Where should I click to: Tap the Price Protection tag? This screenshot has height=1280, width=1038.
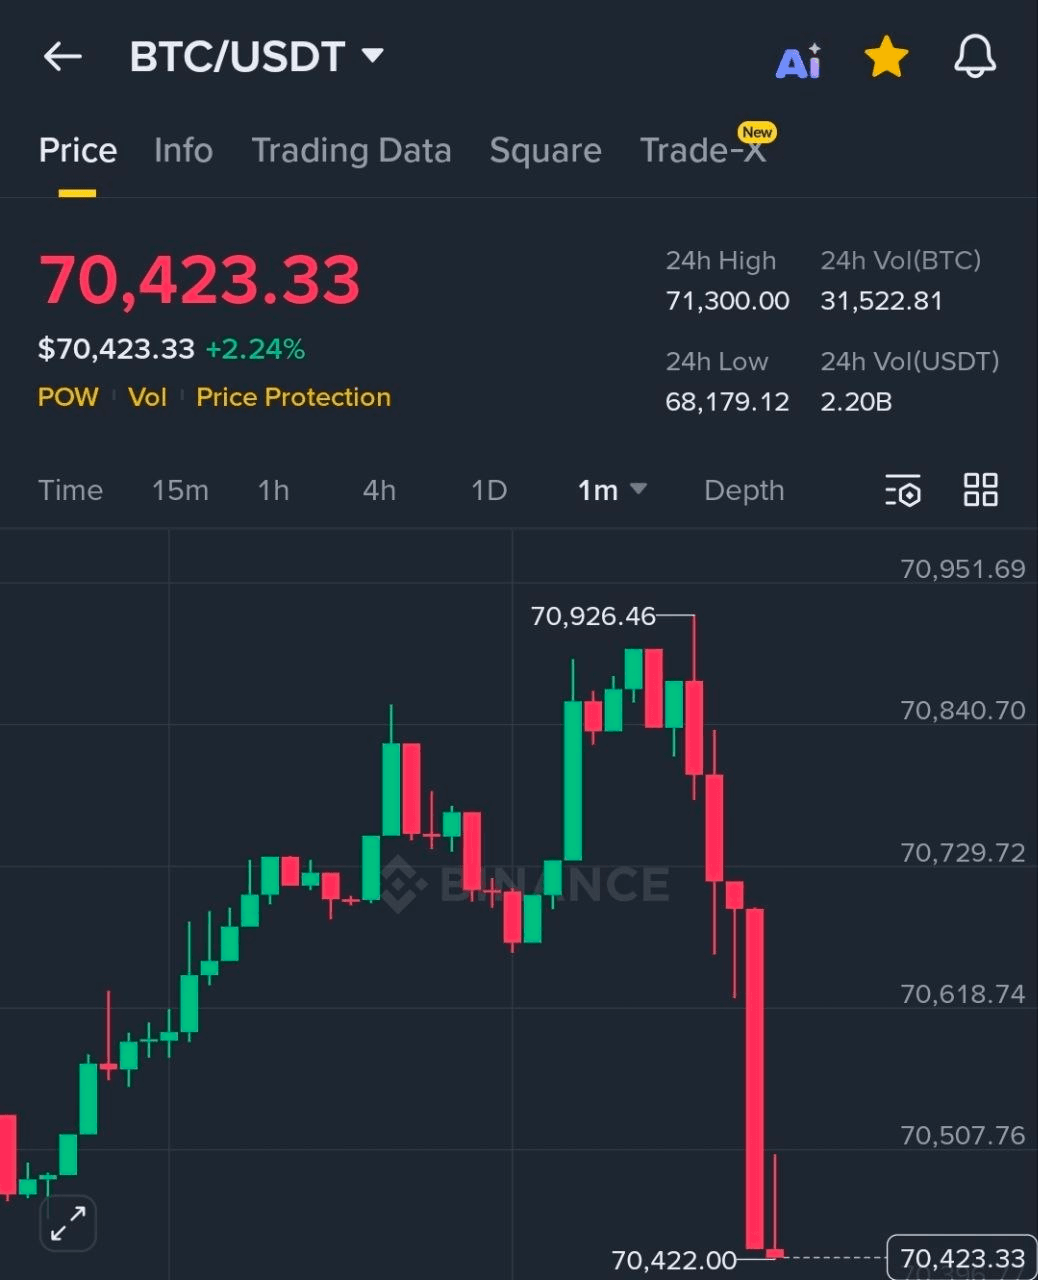click(x=293, y=398)
